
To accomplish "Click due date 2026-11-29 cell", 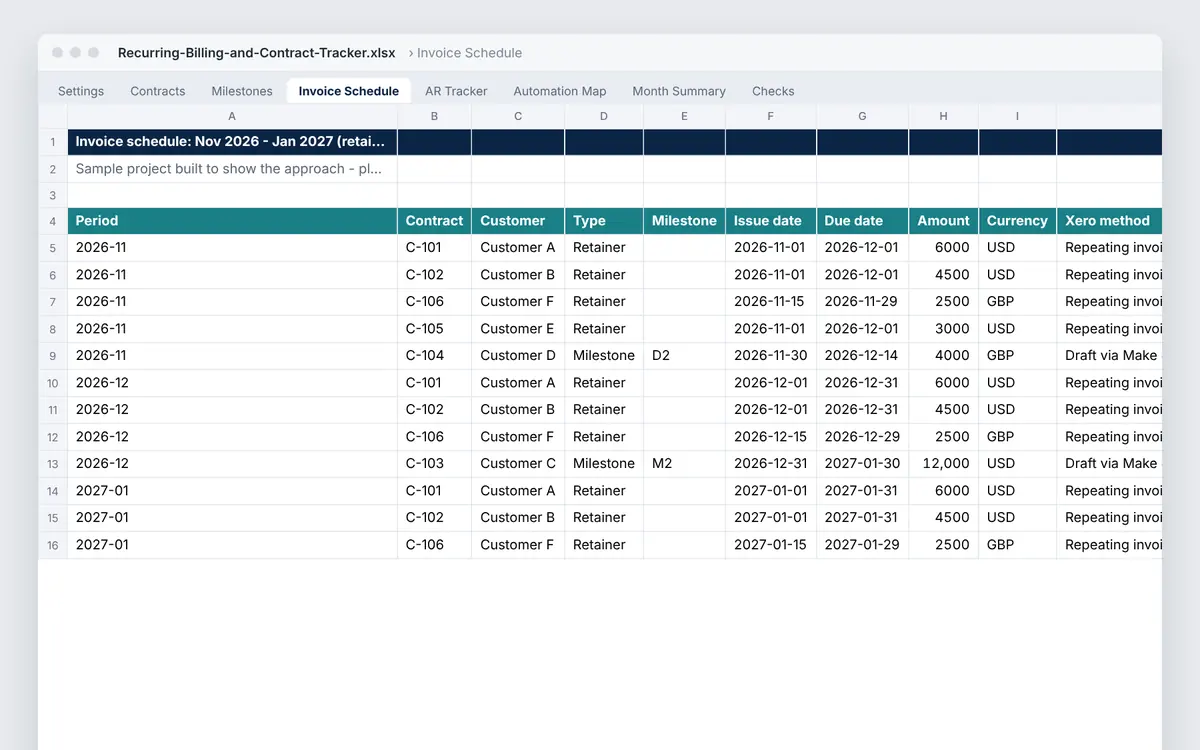I will click(862, 301).
